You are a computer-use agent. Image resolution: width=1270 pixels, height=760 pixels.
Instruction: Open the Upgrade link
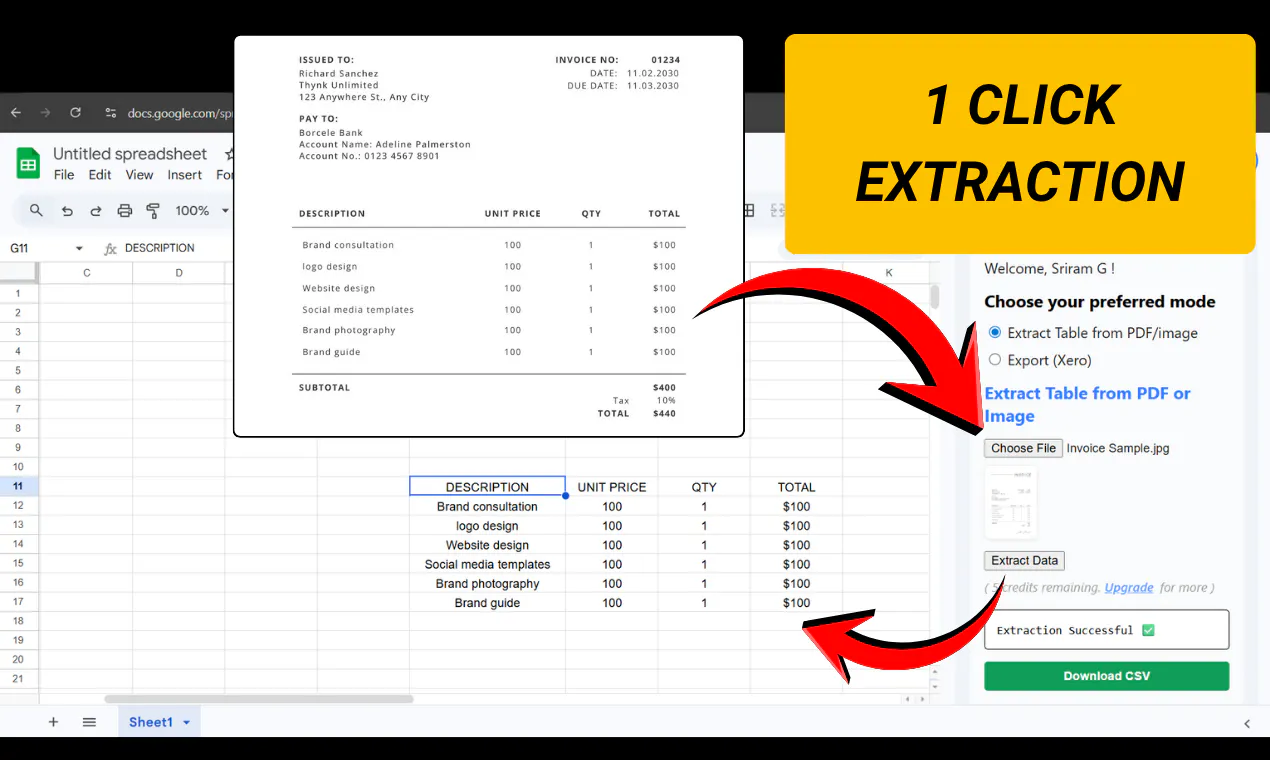(x=1129, y=587)
